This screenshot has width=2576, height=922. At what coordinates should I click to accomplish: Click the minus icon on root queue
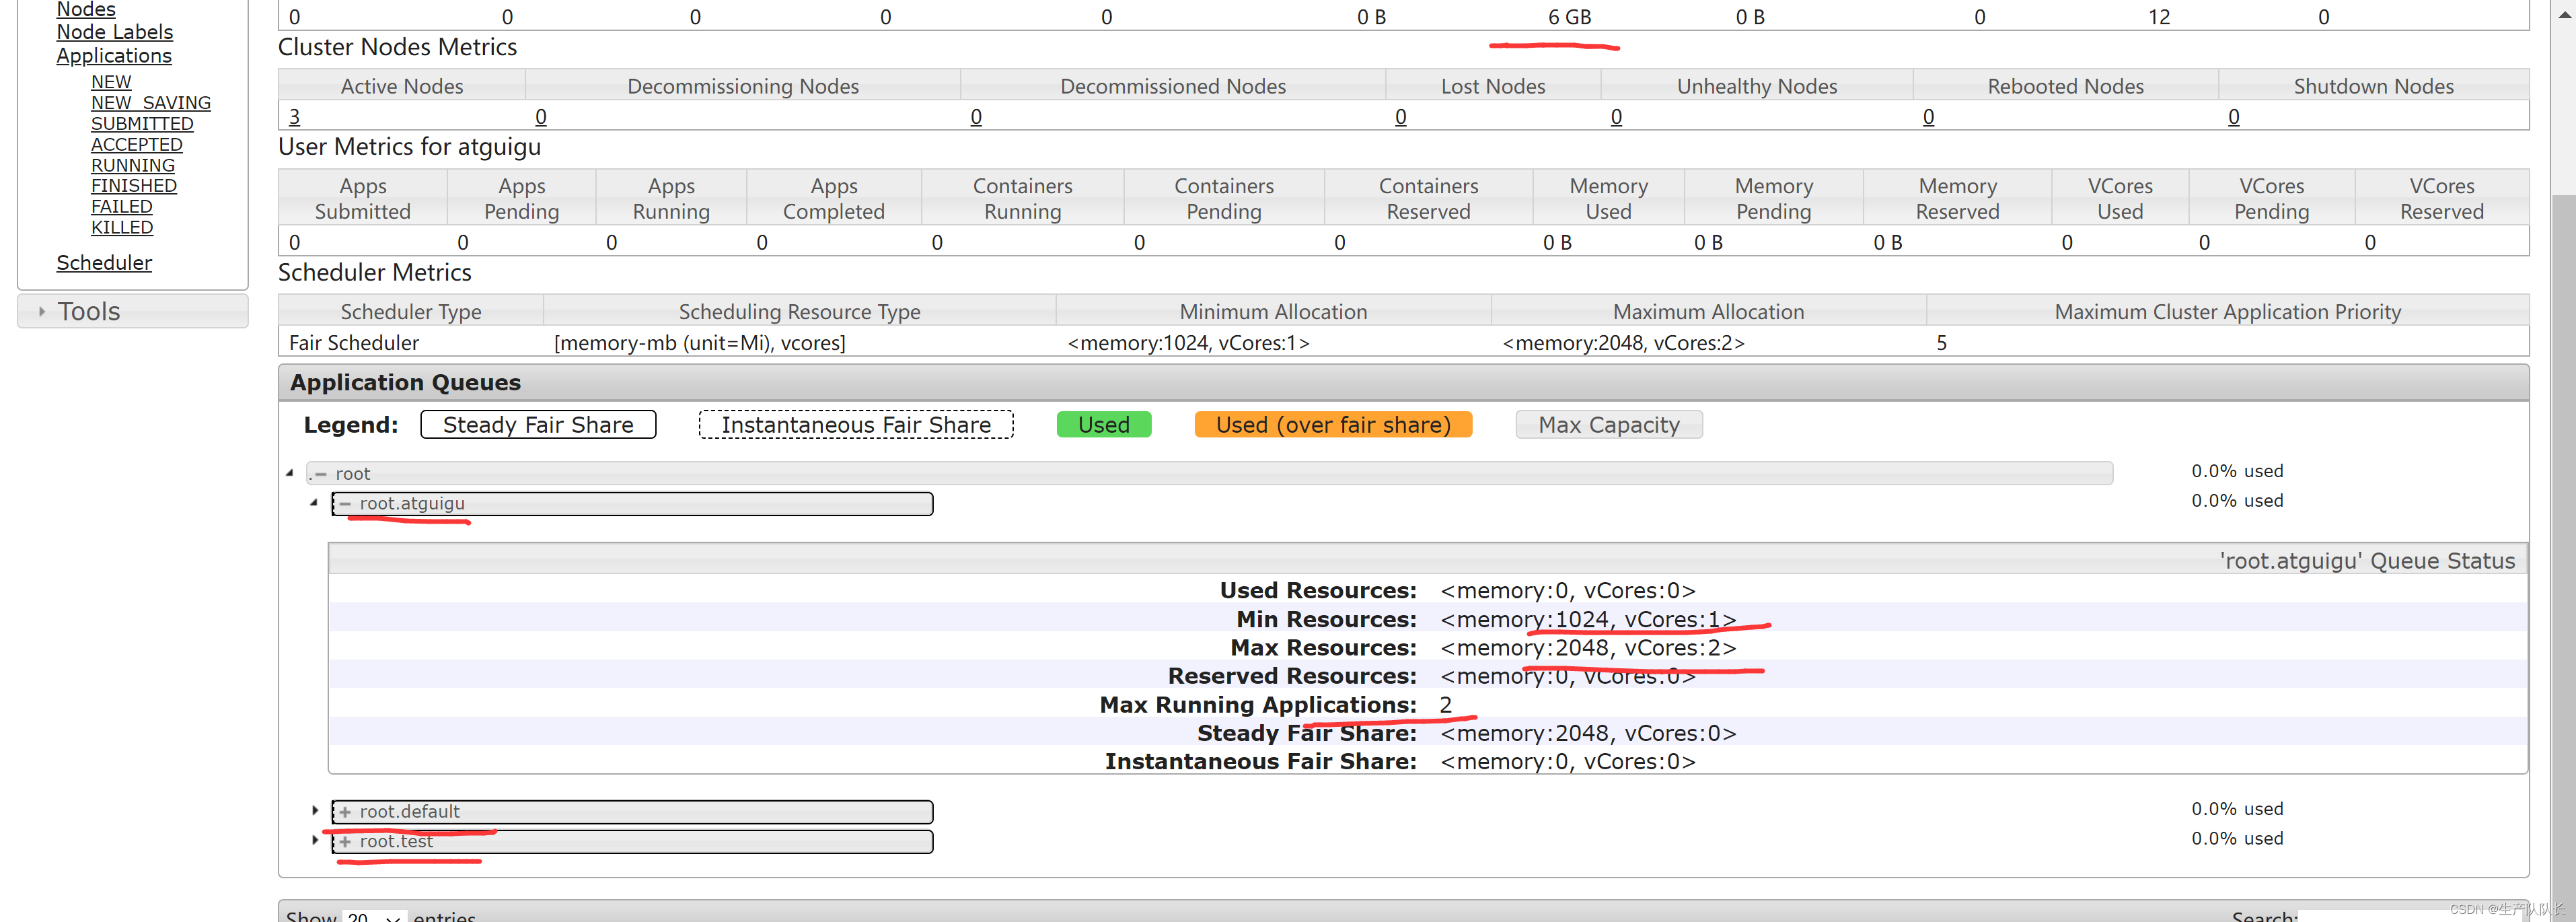pos(321,474)
